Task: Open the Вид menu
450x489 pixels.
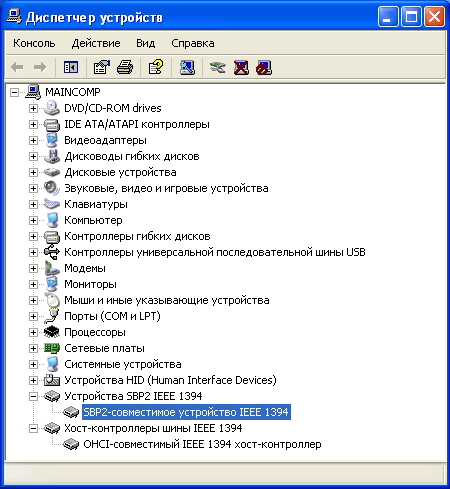Action: (146, 43)
